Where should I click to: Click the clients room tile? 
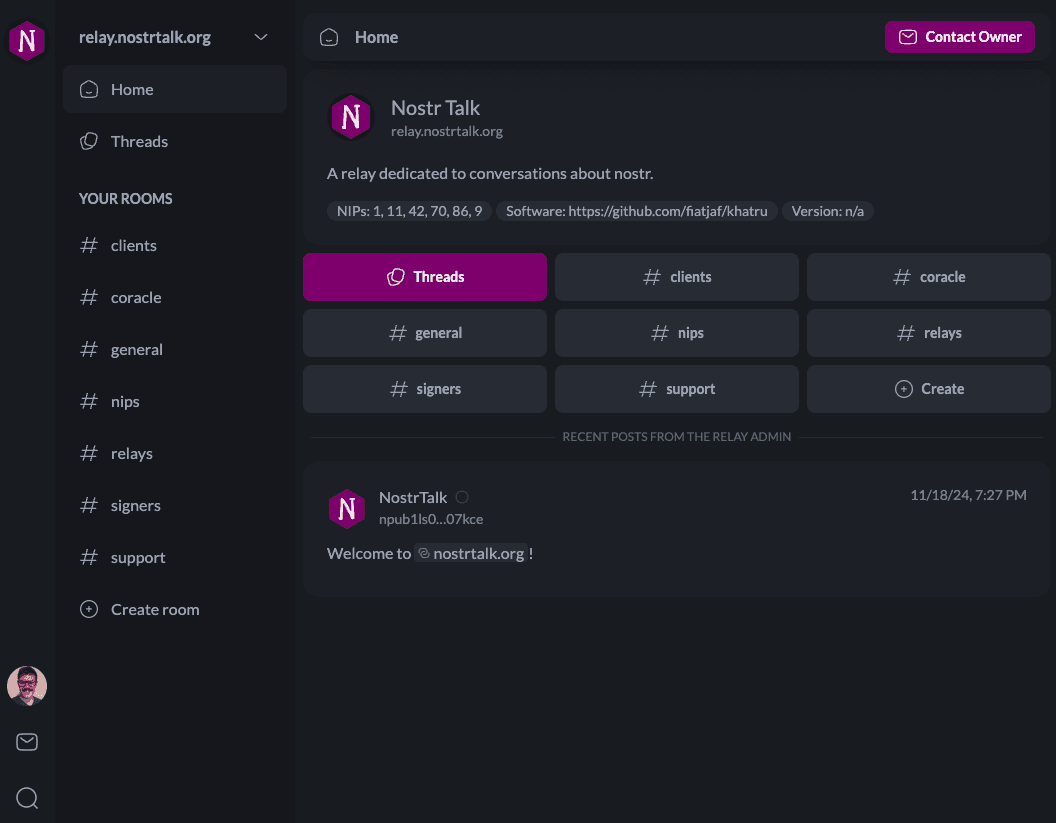(677, 277)
